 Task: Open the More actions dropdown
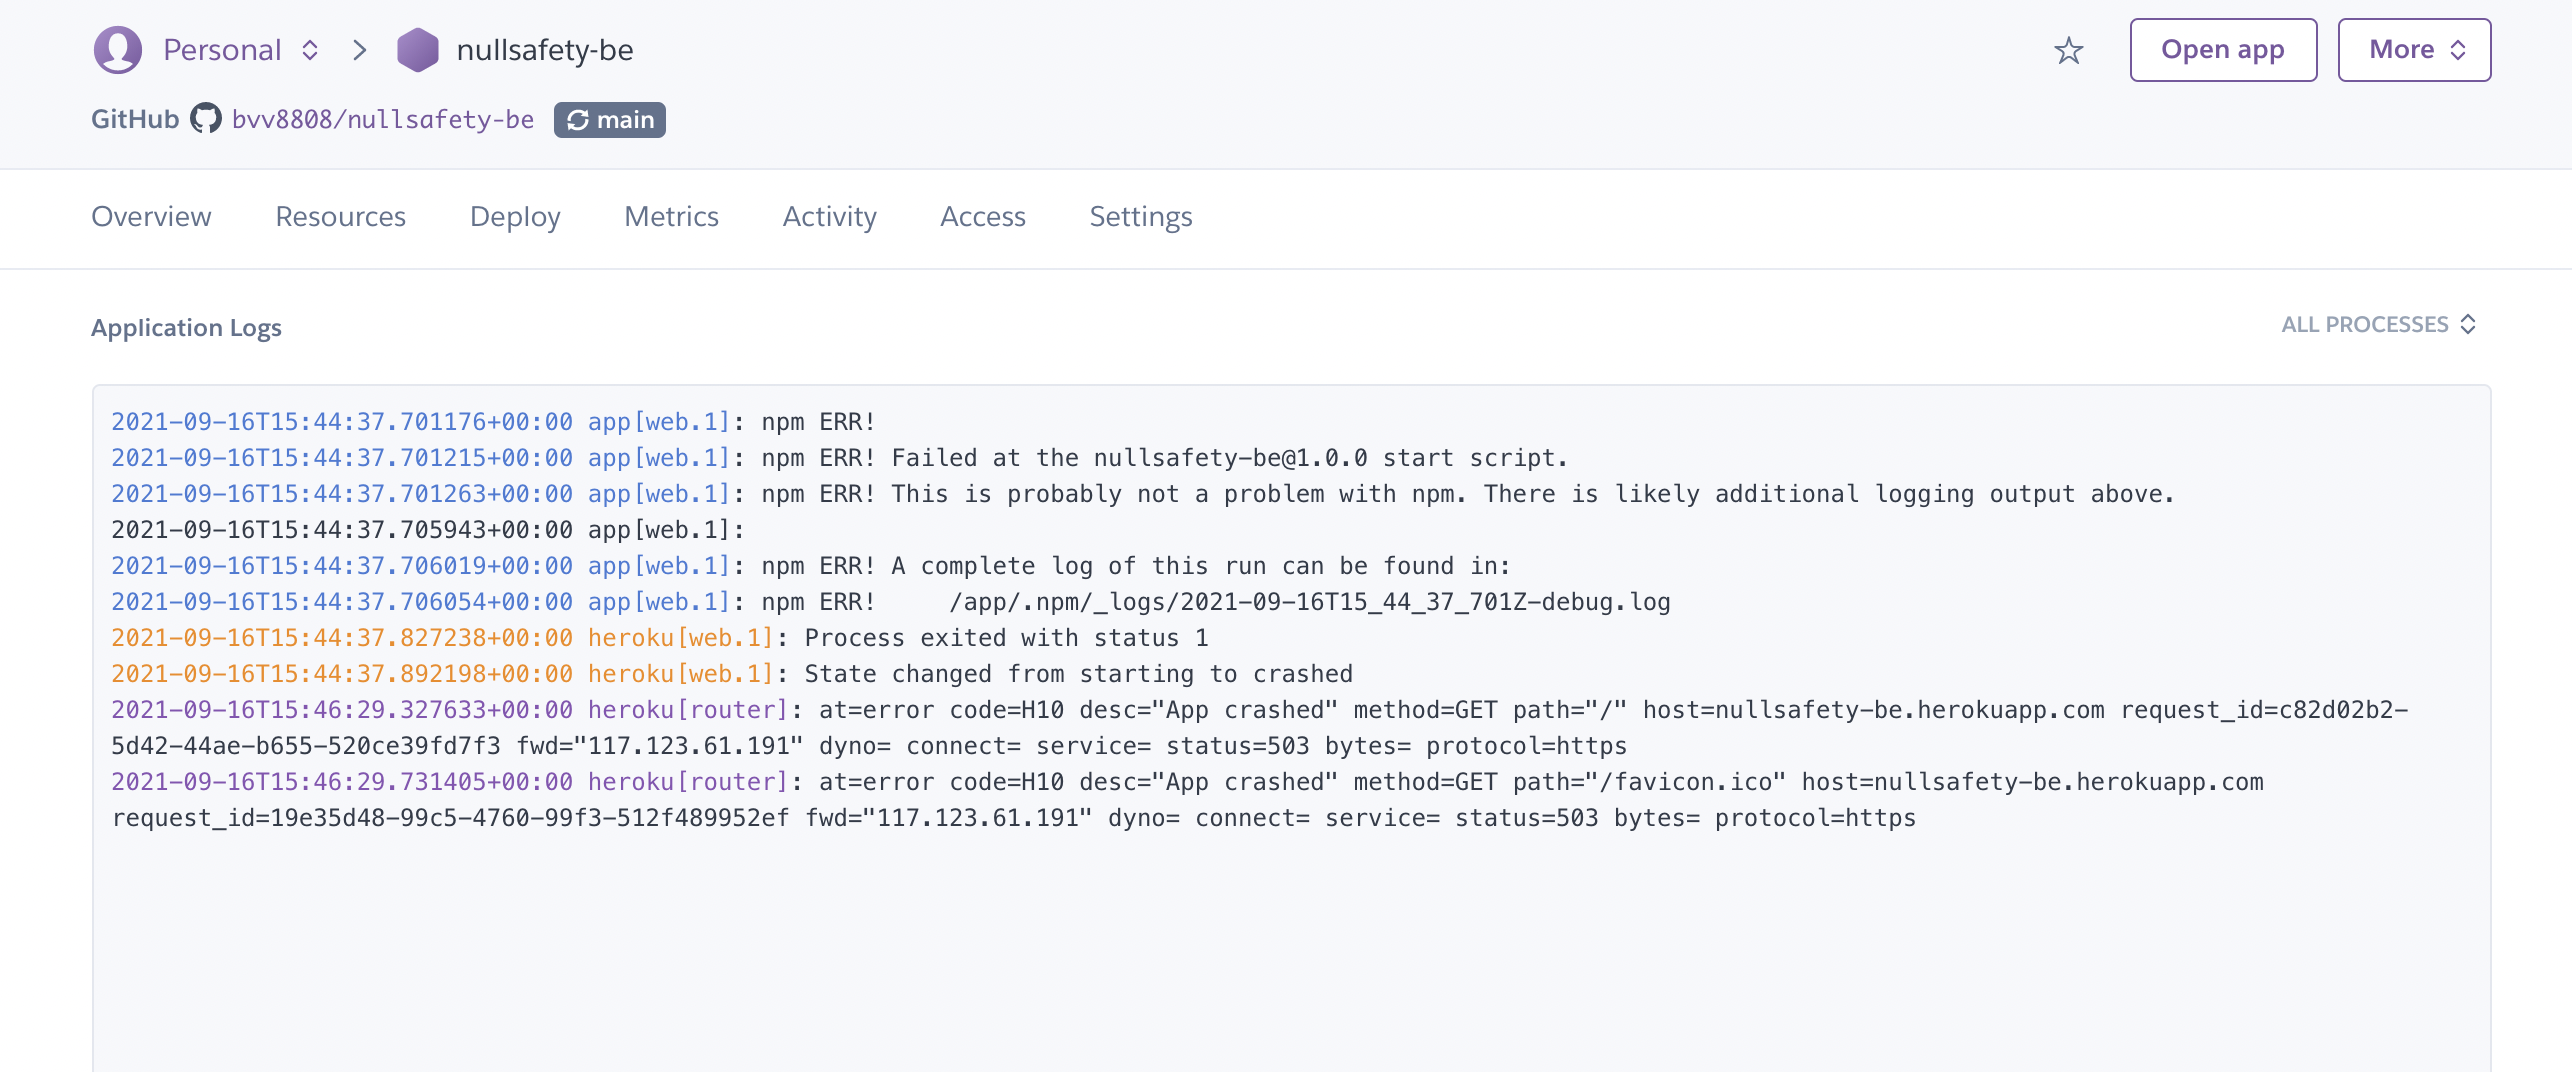click(2414, 50)
